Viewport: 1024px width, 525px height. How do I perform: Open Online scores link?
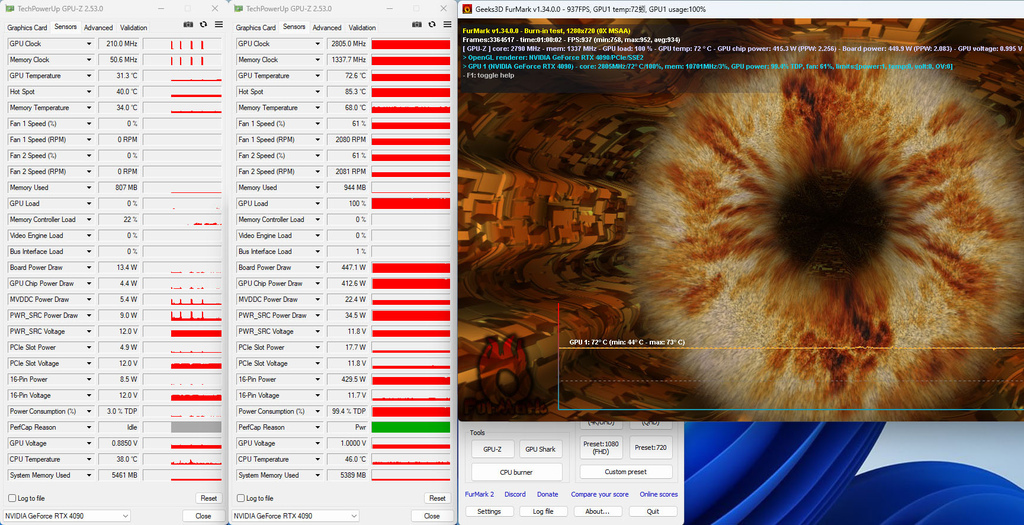658,494
